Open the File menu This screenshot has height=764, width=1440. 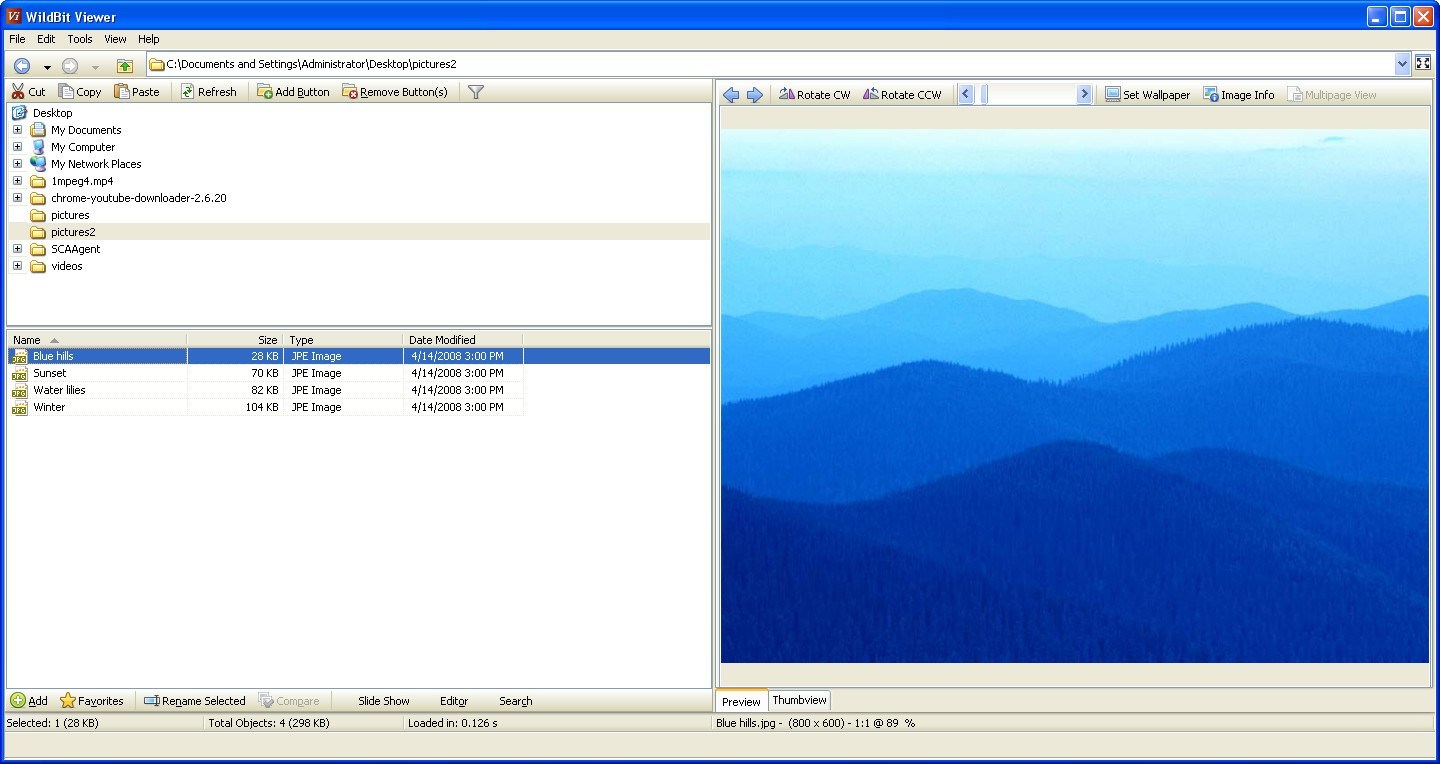coord(17,39)
